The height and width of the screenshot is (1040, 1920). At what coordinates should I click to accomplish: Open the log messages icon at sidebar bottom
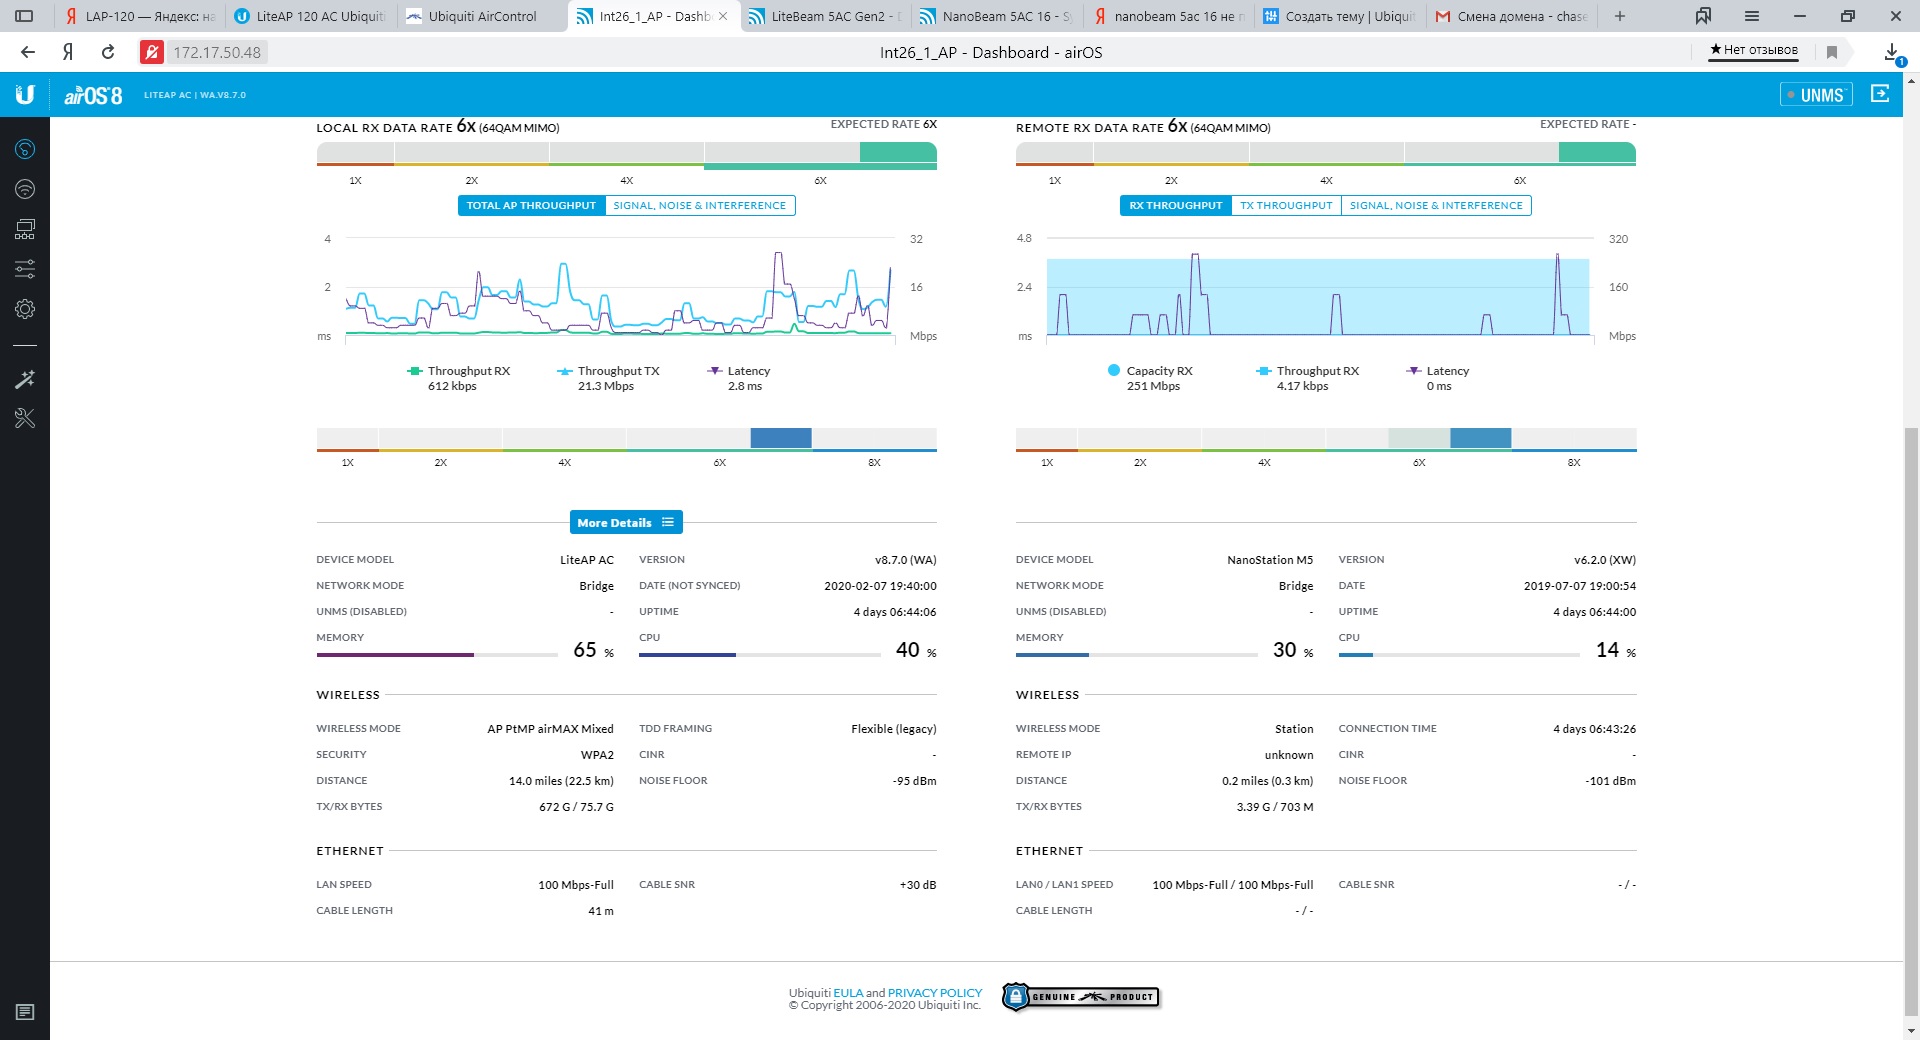click(x=25, y=1012)
